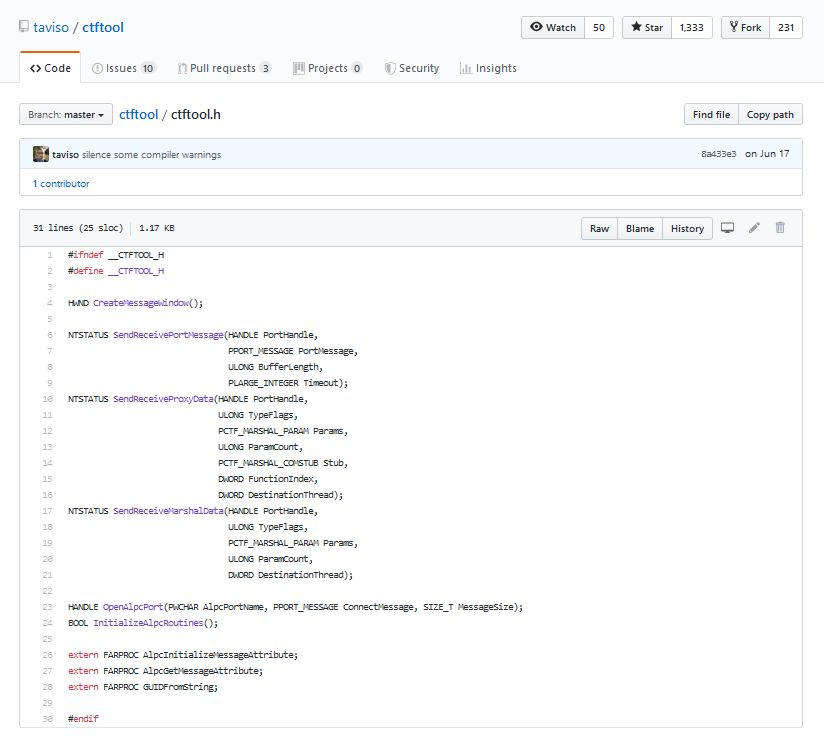
Task: View the Raw file contents
Action: [x=599, y=229]
